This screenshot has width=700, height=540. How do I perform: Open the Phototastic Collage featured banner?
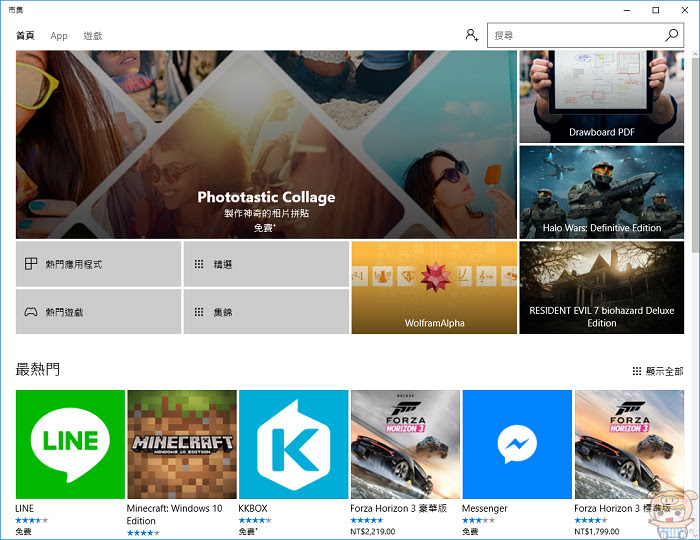[266, 144]
